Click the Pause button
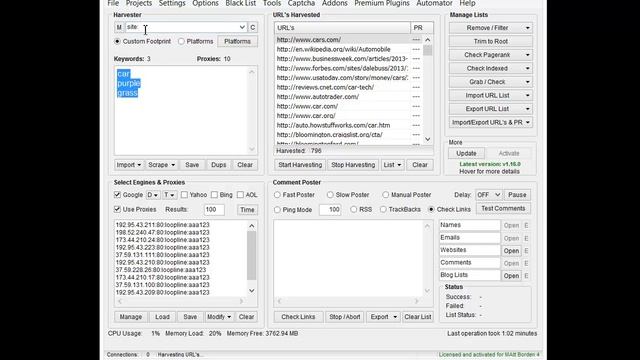 517,195
